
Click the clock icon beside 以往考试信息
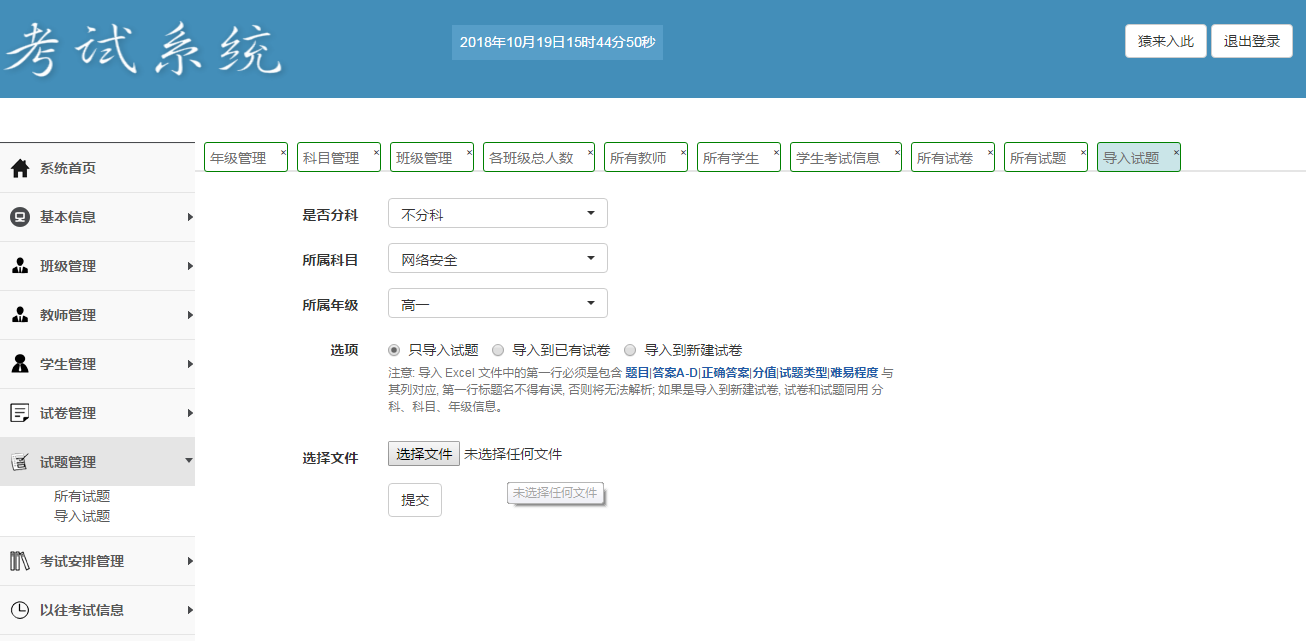coord(20,610)
